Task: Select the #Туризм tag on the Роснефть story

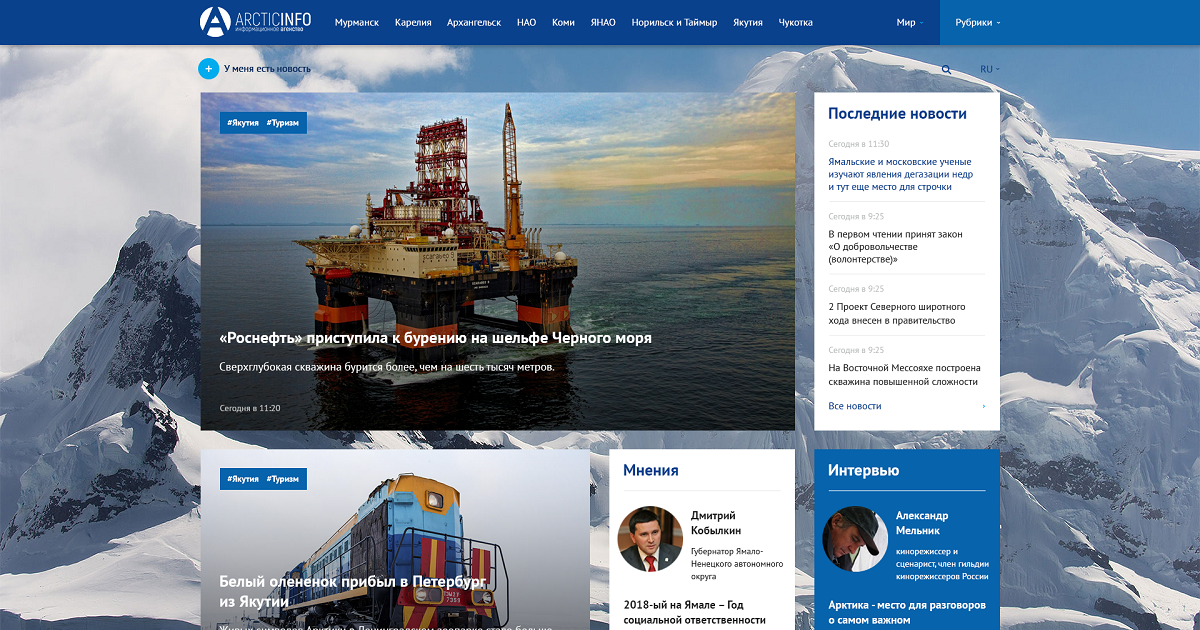Action: click(x=283, y=123)
